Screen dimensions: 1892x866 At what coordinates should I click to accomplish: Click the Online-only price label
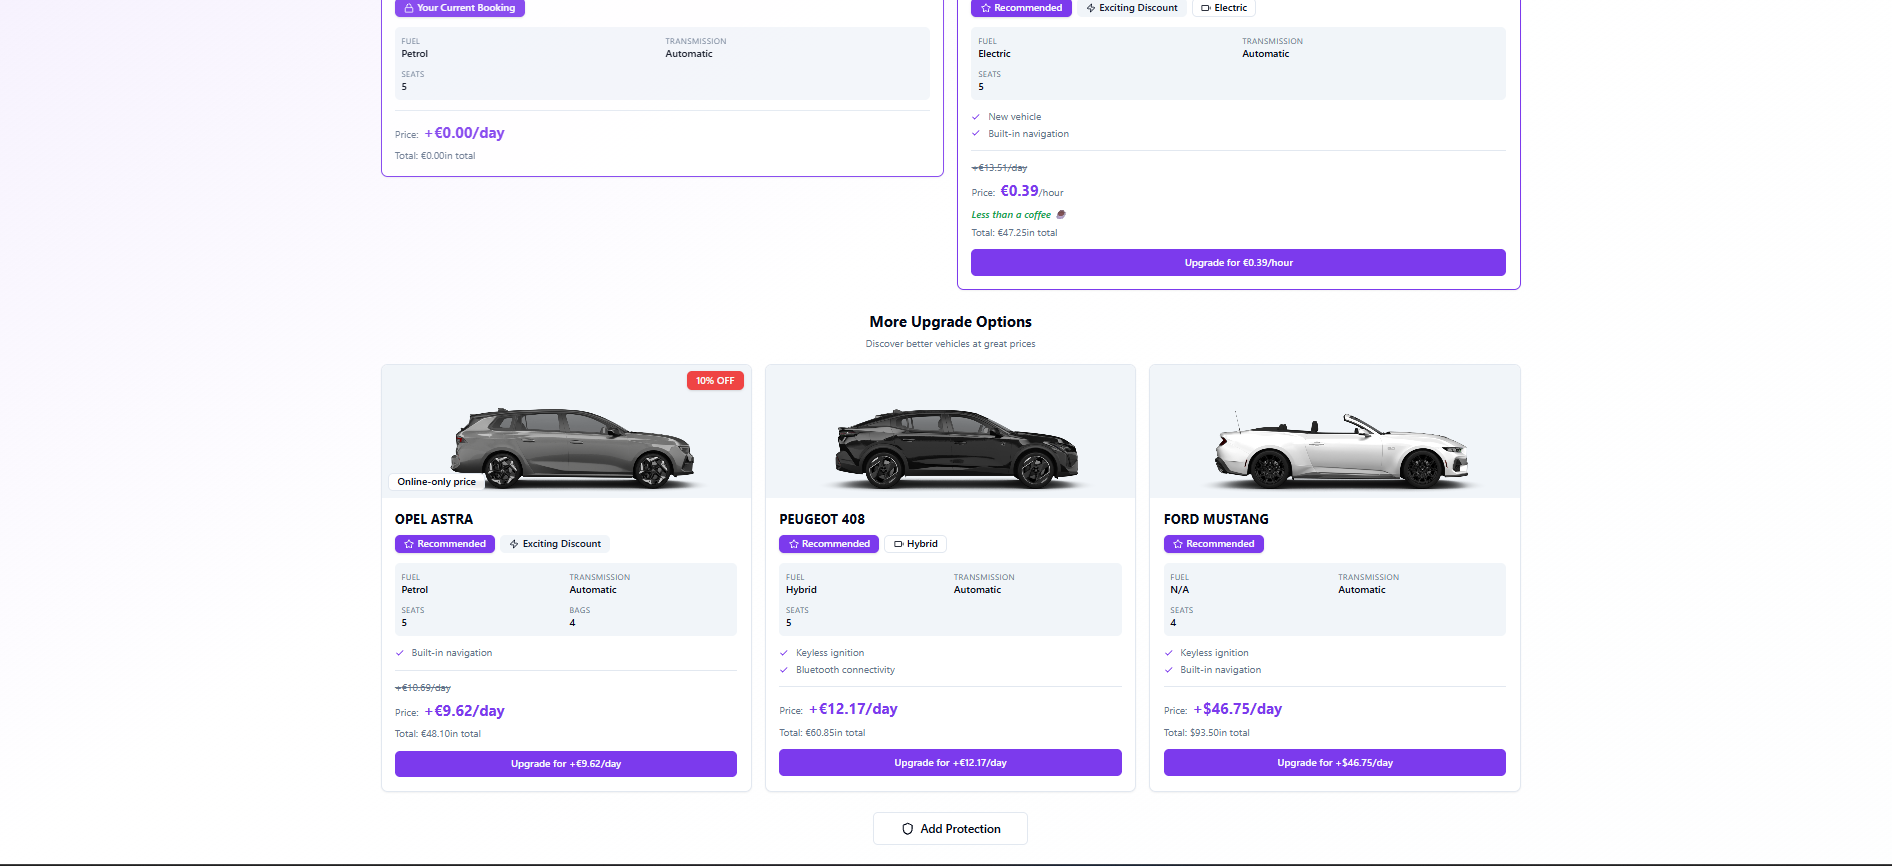(x=436, y=482)
